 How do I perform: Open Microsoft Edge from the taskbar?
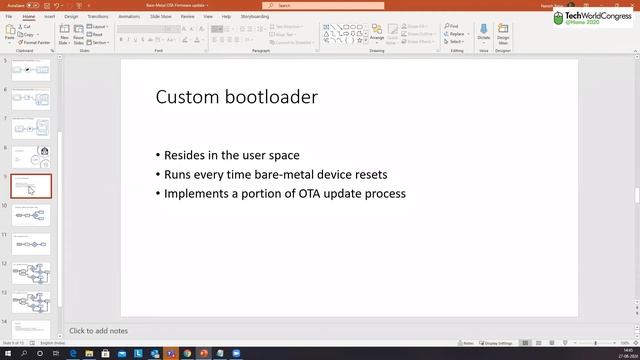73,353
